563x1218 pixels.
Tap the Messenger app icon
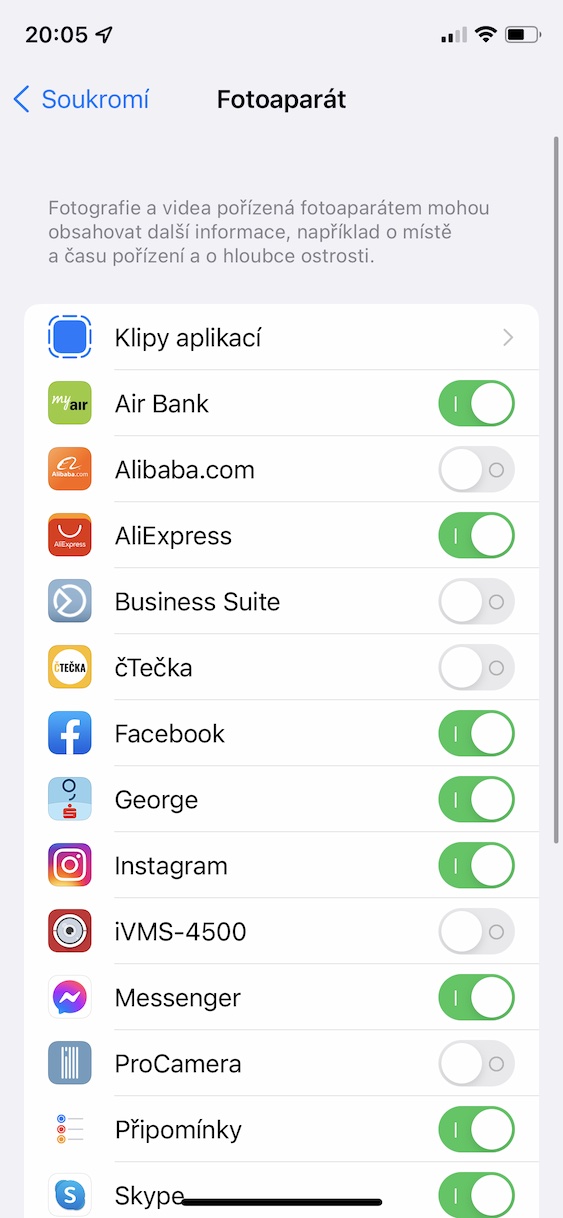(x=70, y=998)
